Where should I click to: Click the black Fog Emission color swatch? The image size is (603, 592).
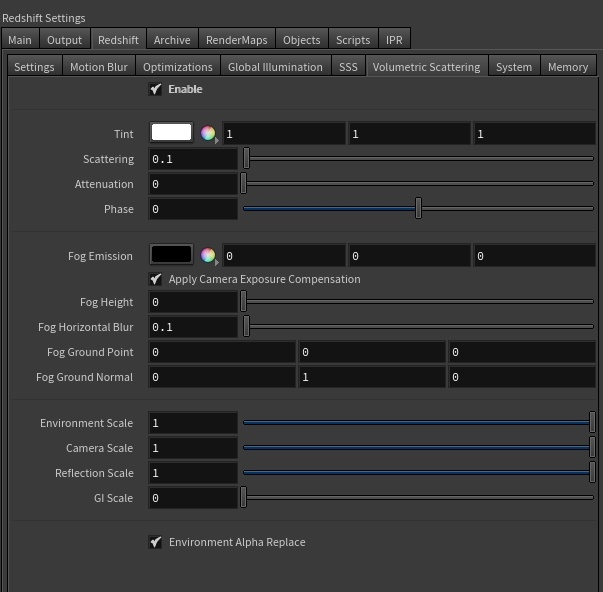tap(172, 255)
